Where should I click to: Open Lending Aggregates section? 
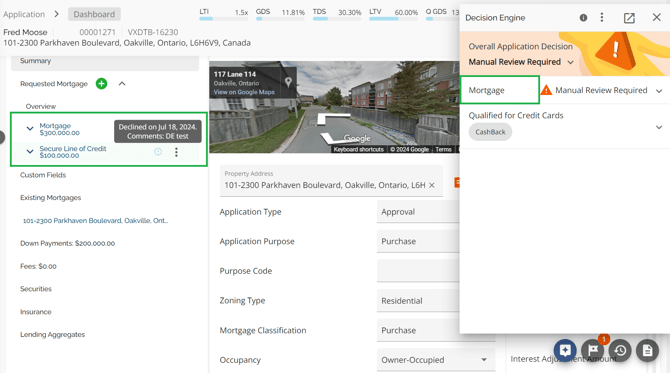pyautogui.click(x=53, y=334)
